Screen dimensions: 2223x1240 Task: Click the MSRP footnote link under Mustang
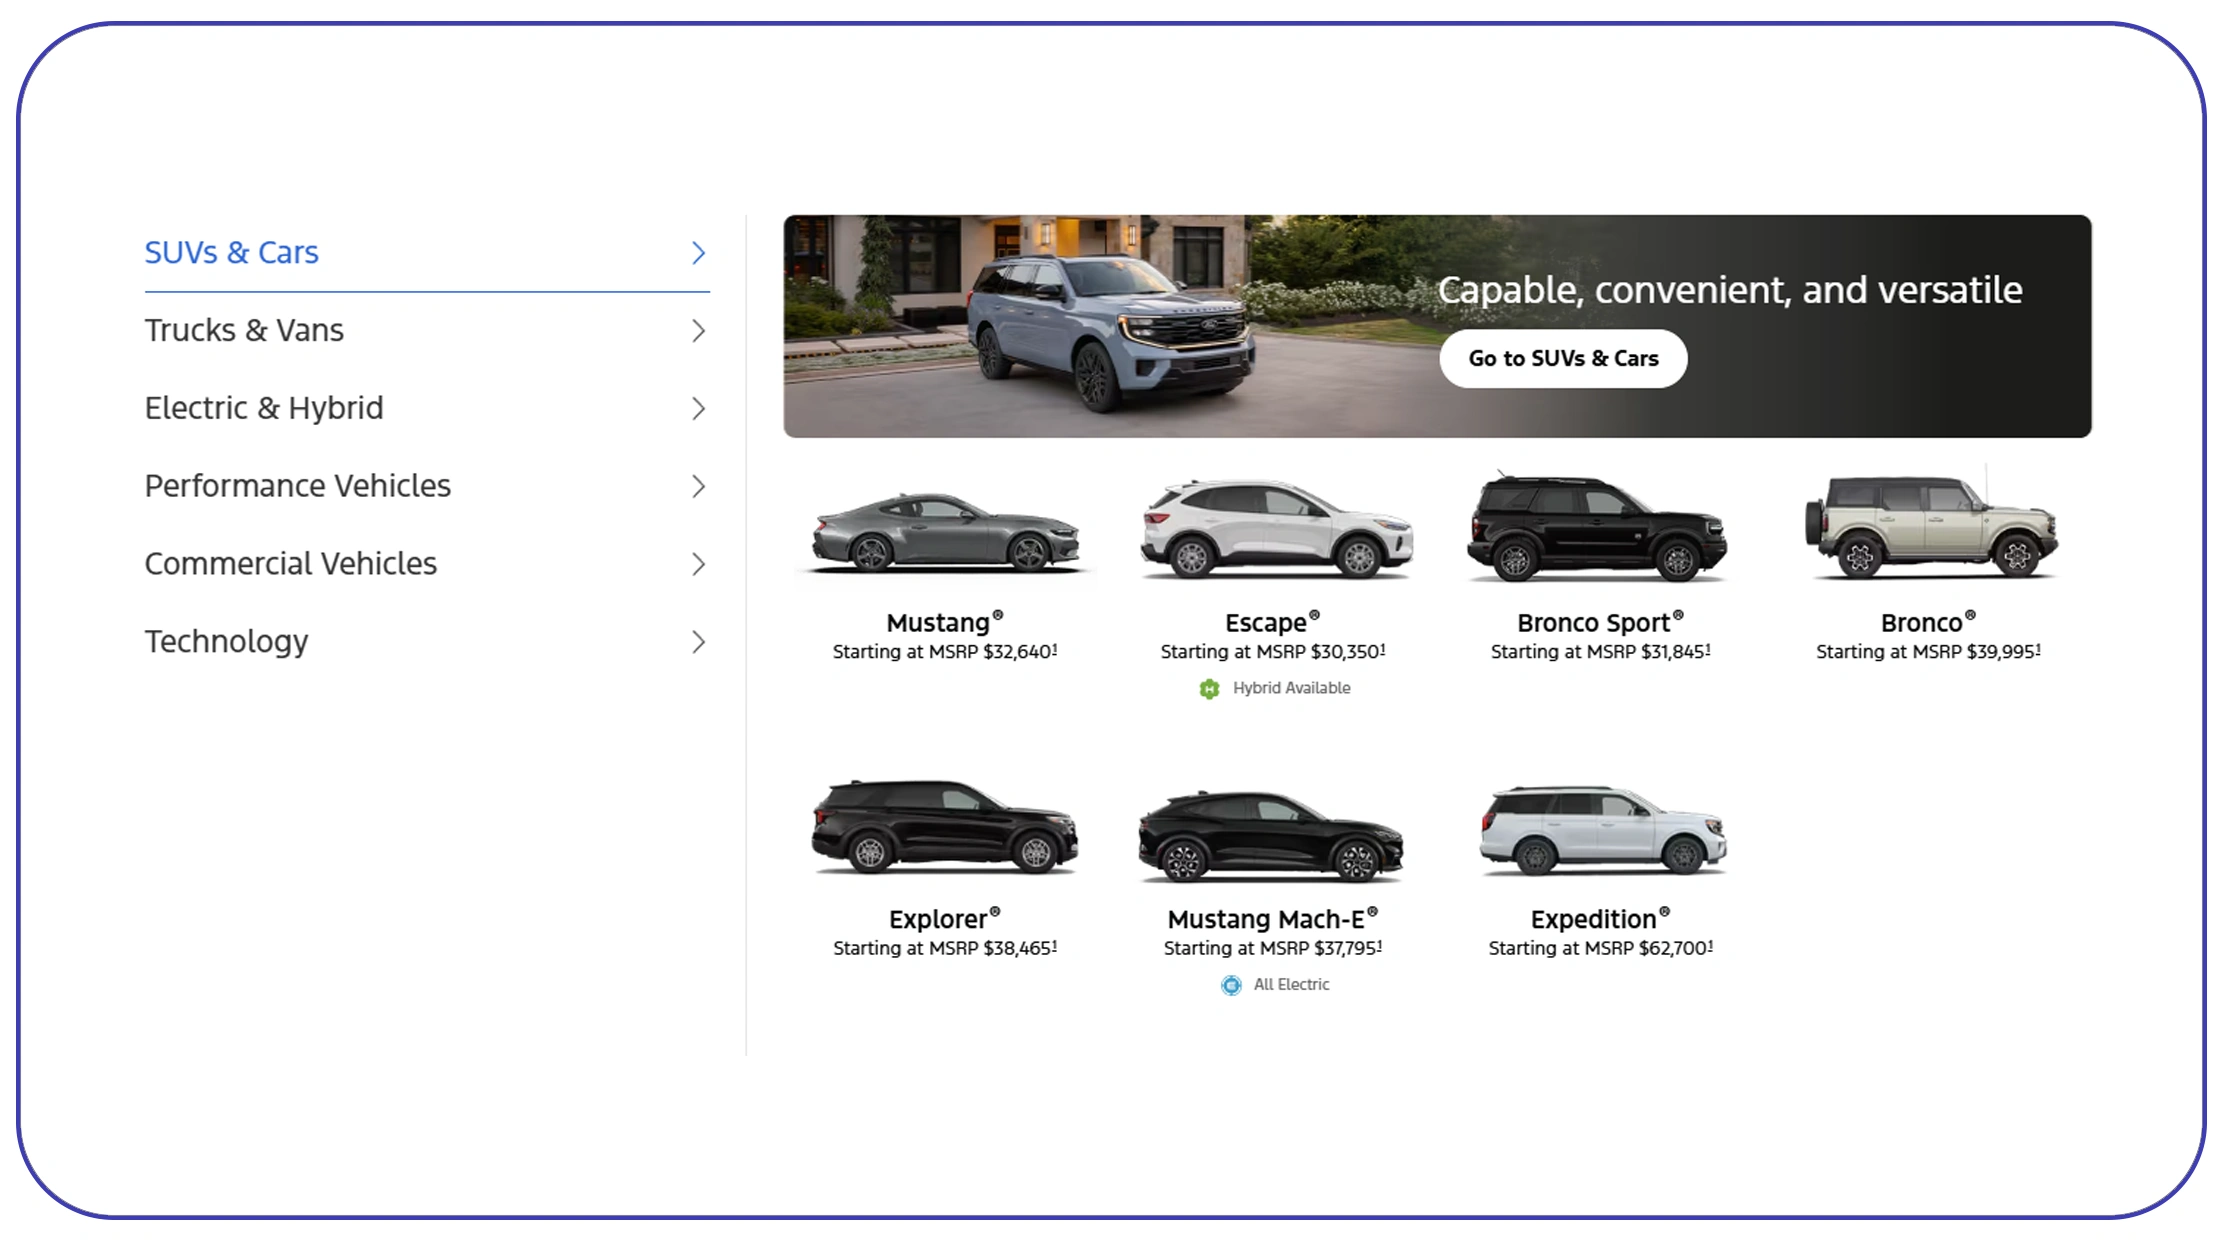(x=1054, y=646)
